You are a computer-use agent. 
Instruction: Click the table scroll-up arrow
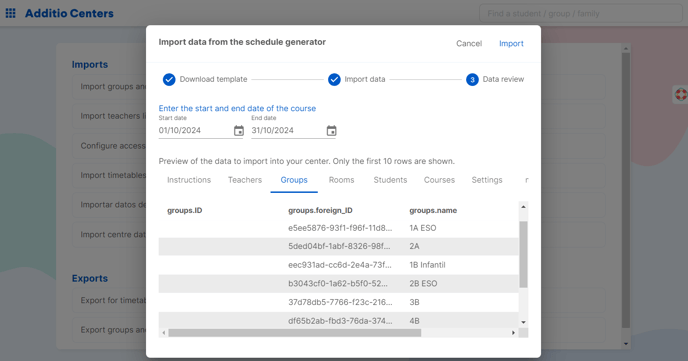(x=523, y=207)
